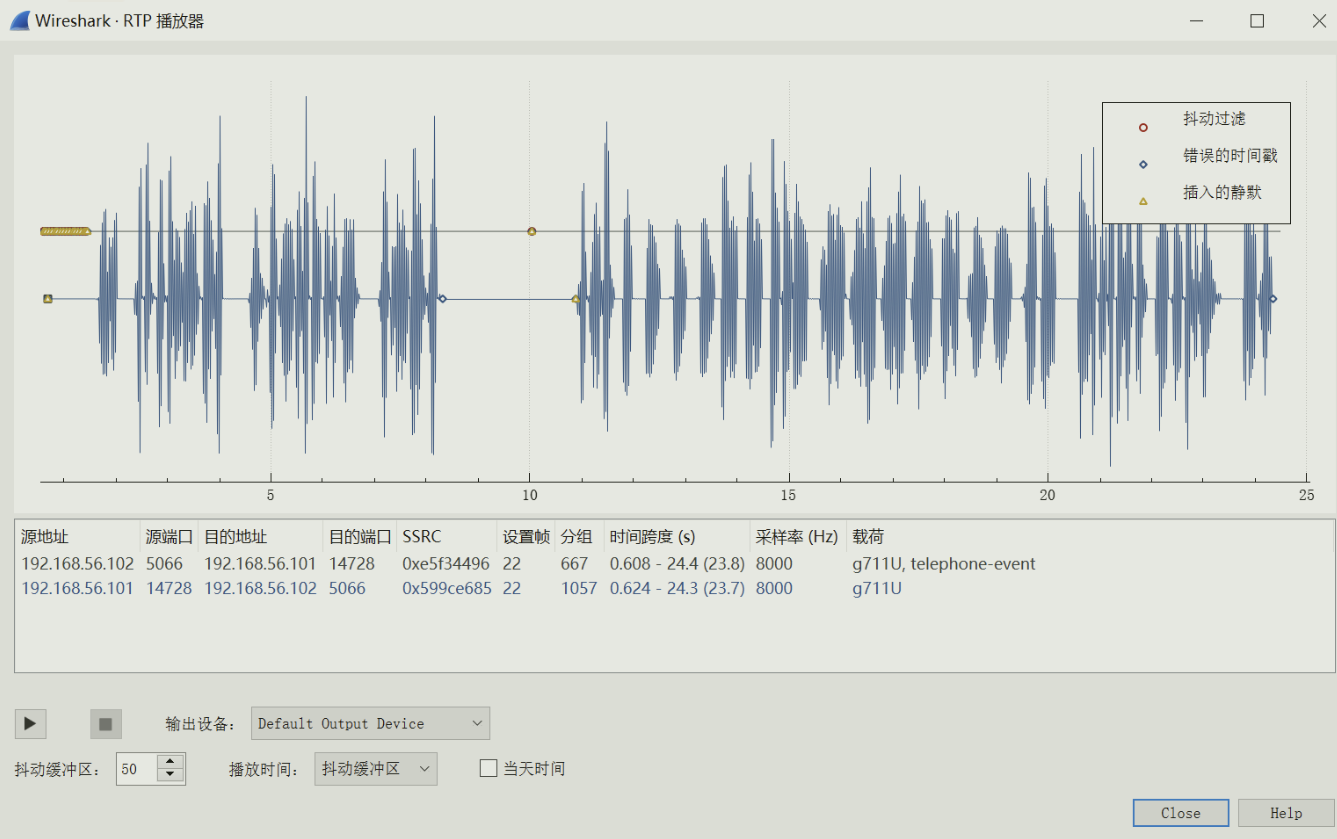1337x839 pixels.
Task: Click the 0.608 - 24.4 (23.8) time span cell
Action: click(x=676, y=564)
